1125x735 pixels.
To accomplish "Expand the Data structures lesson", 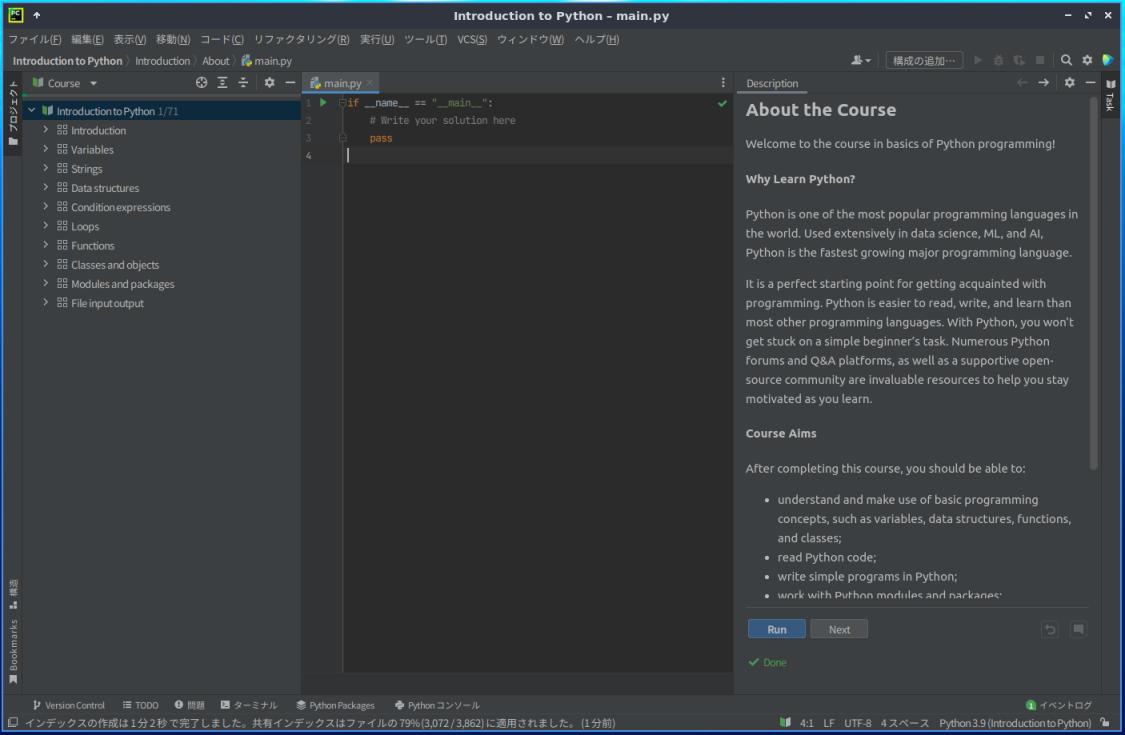I will [x=46, y=187].
